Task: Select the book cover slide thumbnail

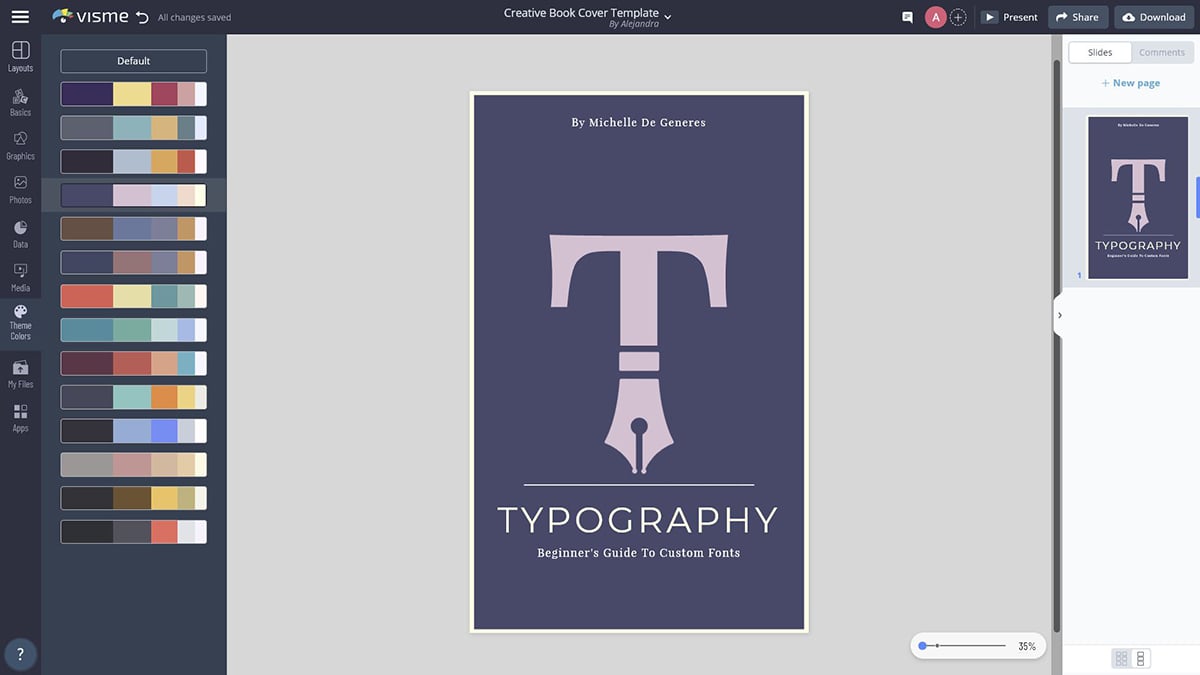Action: click(1137, 197)
